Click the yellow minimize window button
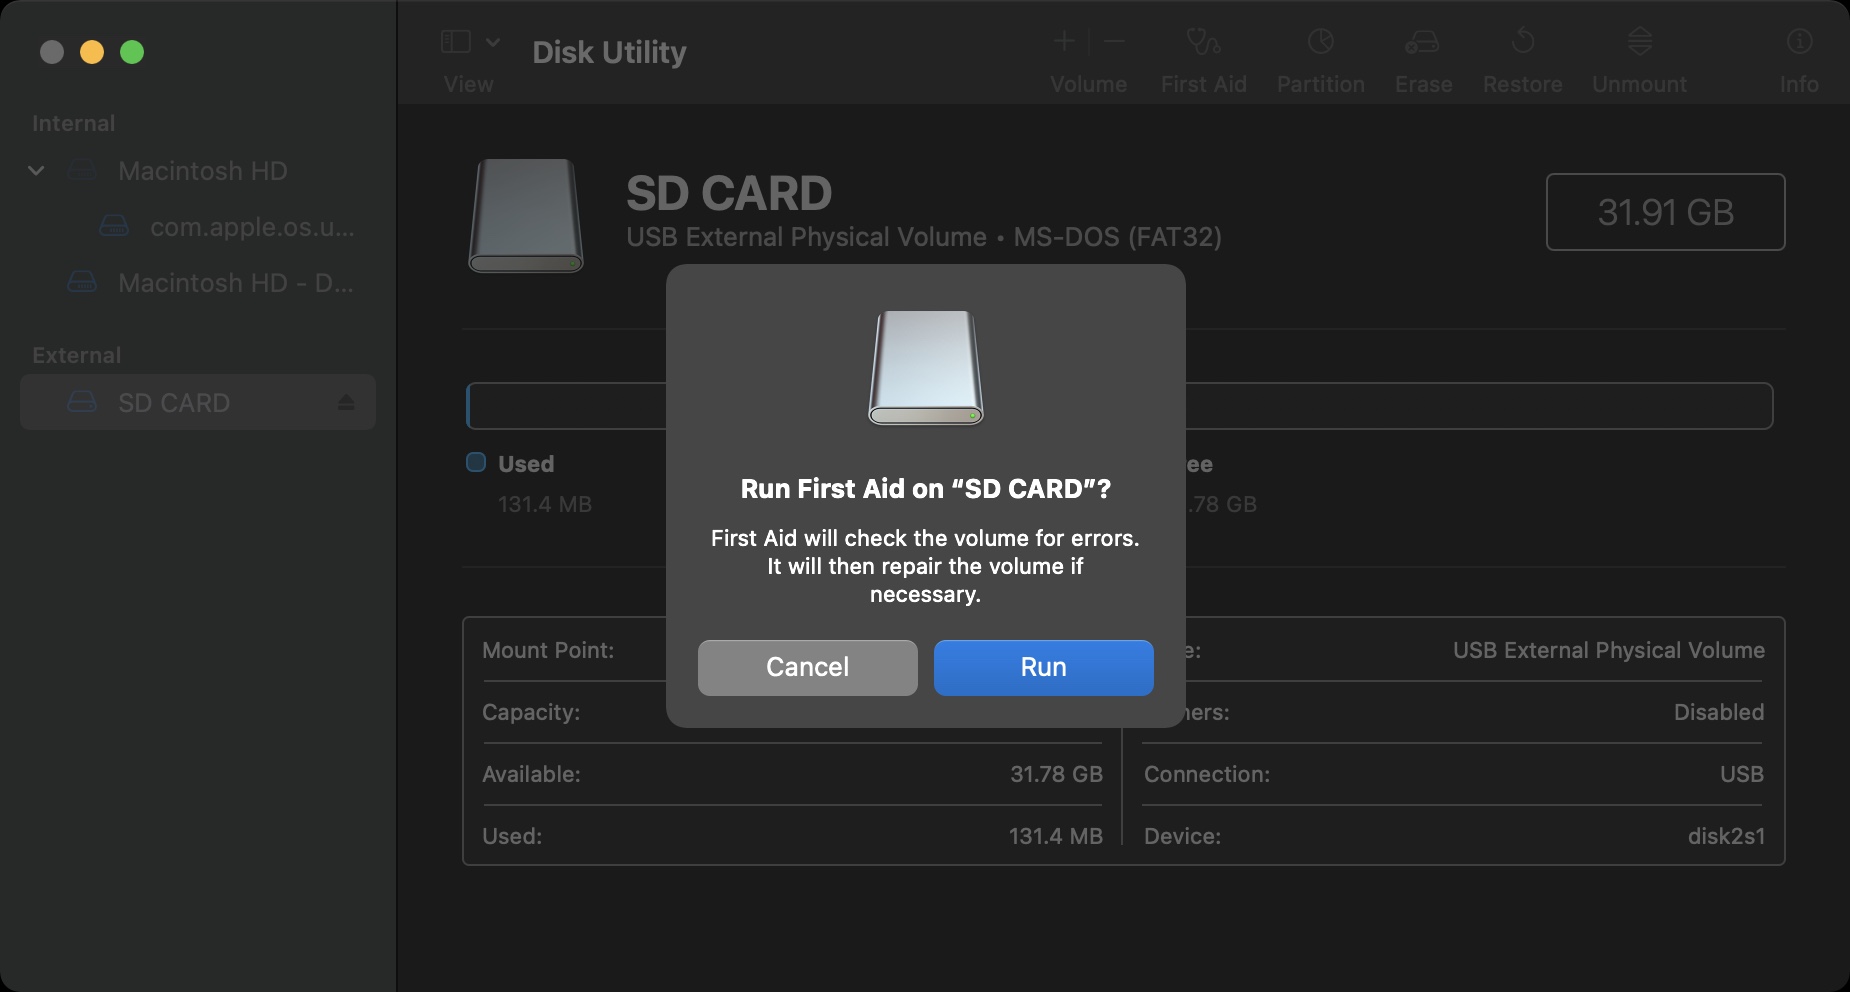Viewport: 1850px width, 992px height. click(92, 52)
